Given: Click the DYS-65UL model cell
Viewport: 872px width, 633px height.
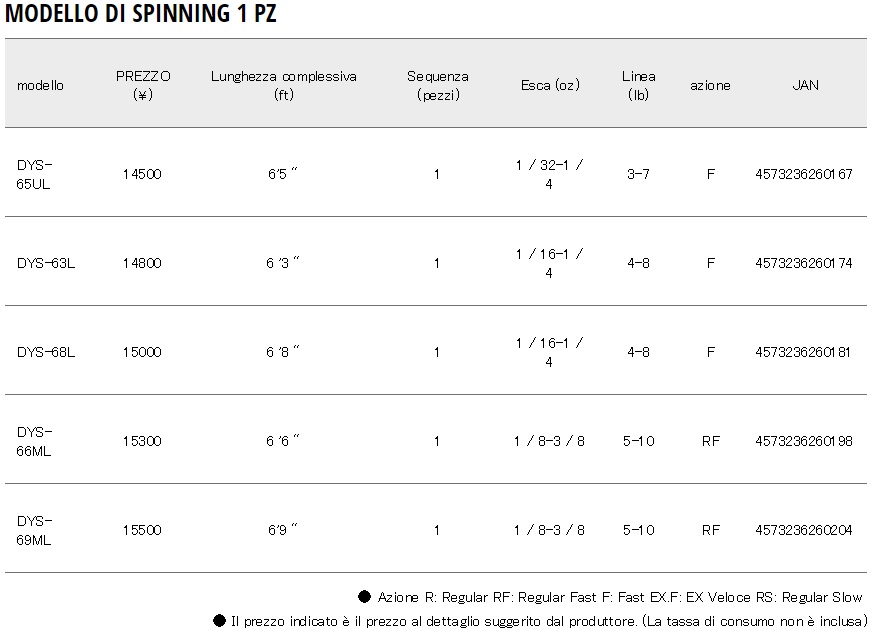Looking at the screenshot, I should tap(34, 174).
